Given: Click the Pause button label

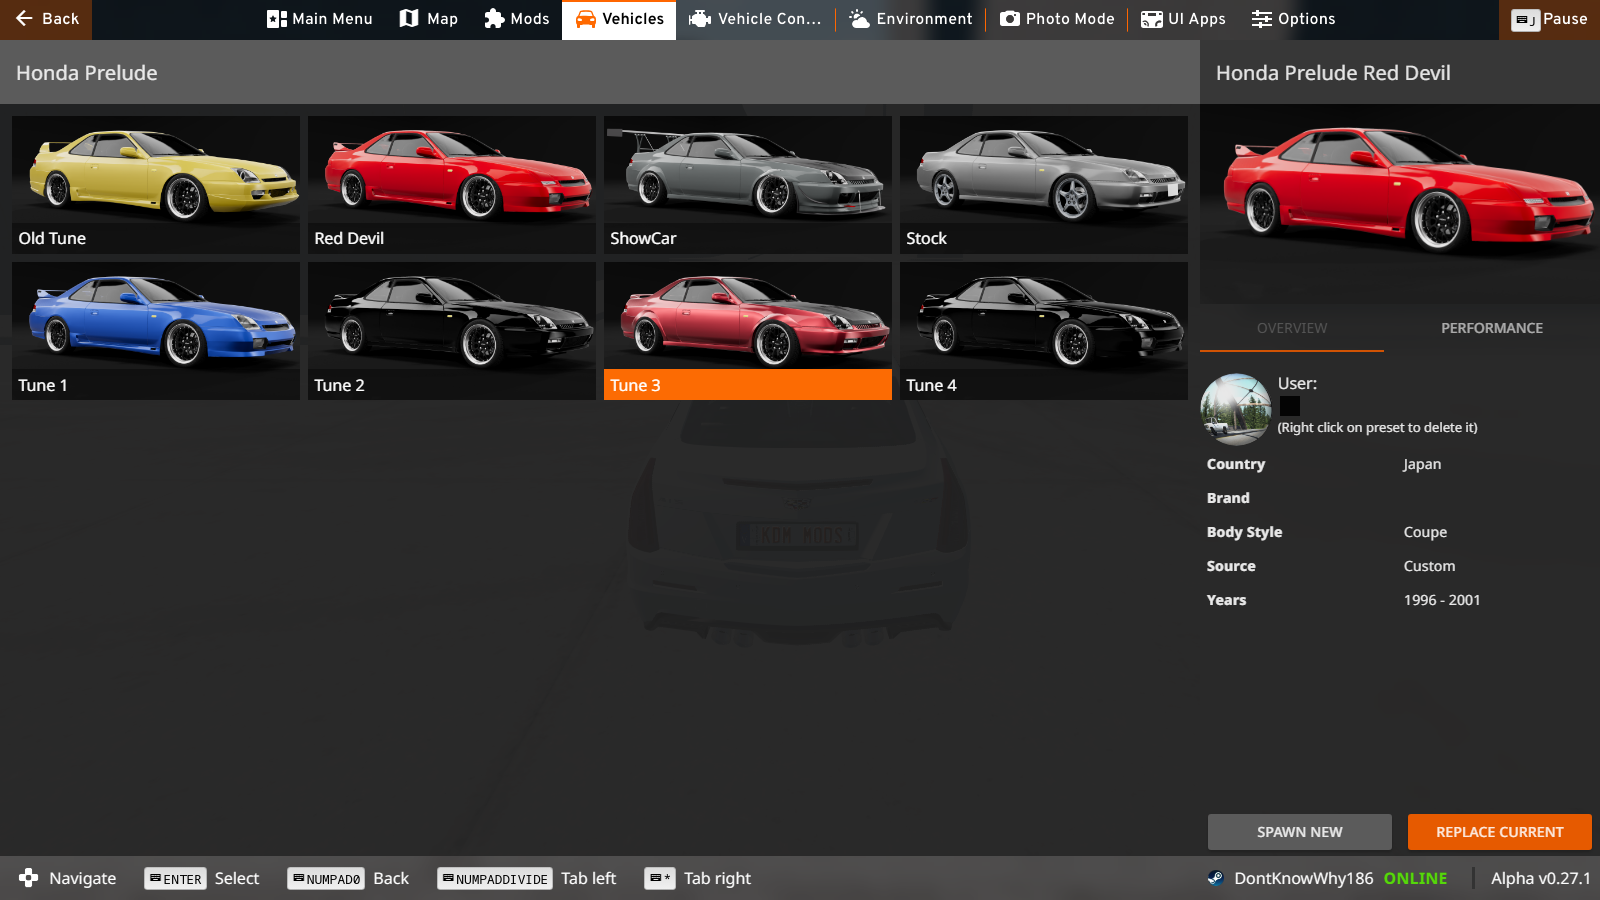Looking at the screenshot, I should (1565, 19).
